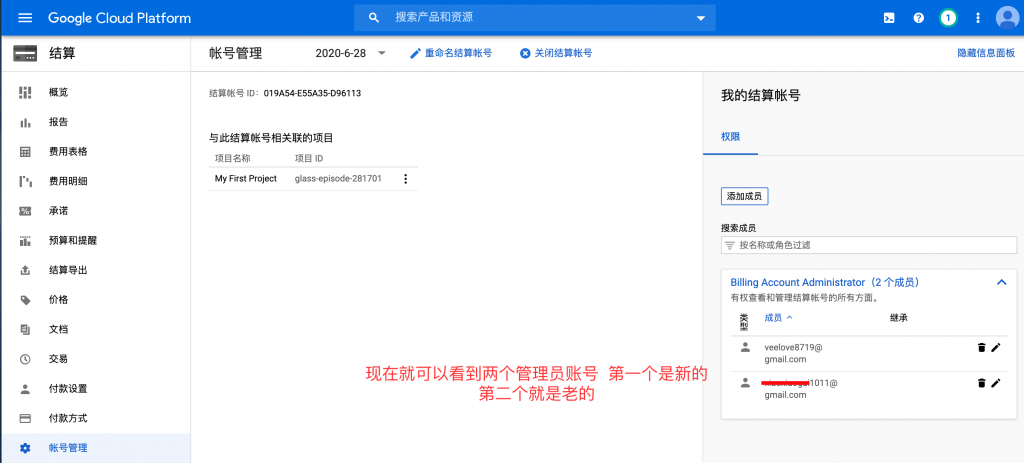The width and height of the screenshot is (1024, 463).
Task: Click the 概览 dashboard icon
Action: point(25,92)
